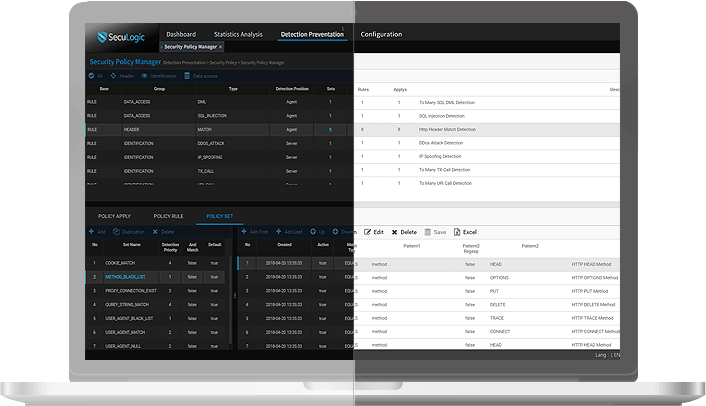
Task: Open the Detection Preventation menu
Action: (313, 34)
